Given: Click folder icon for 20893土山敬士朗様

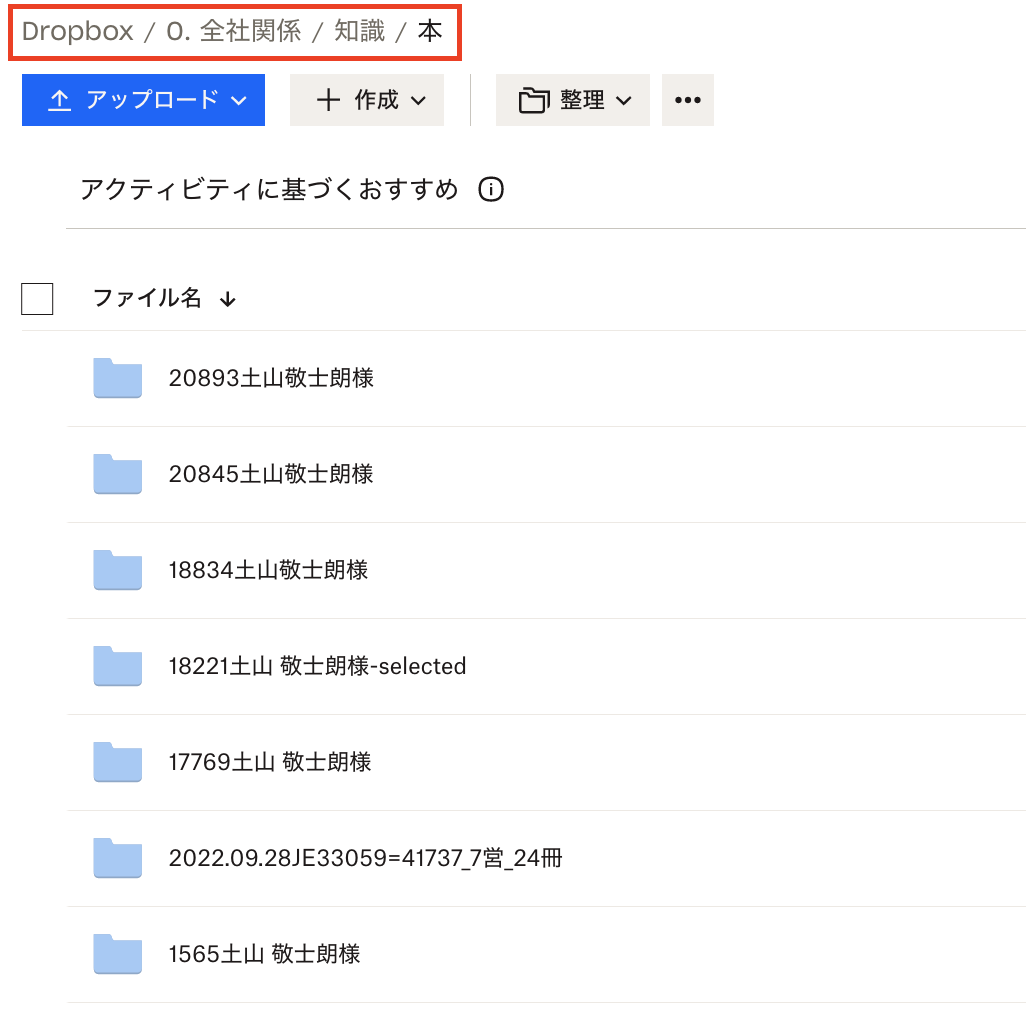Looking at the screenshot, I should (117, 378).
